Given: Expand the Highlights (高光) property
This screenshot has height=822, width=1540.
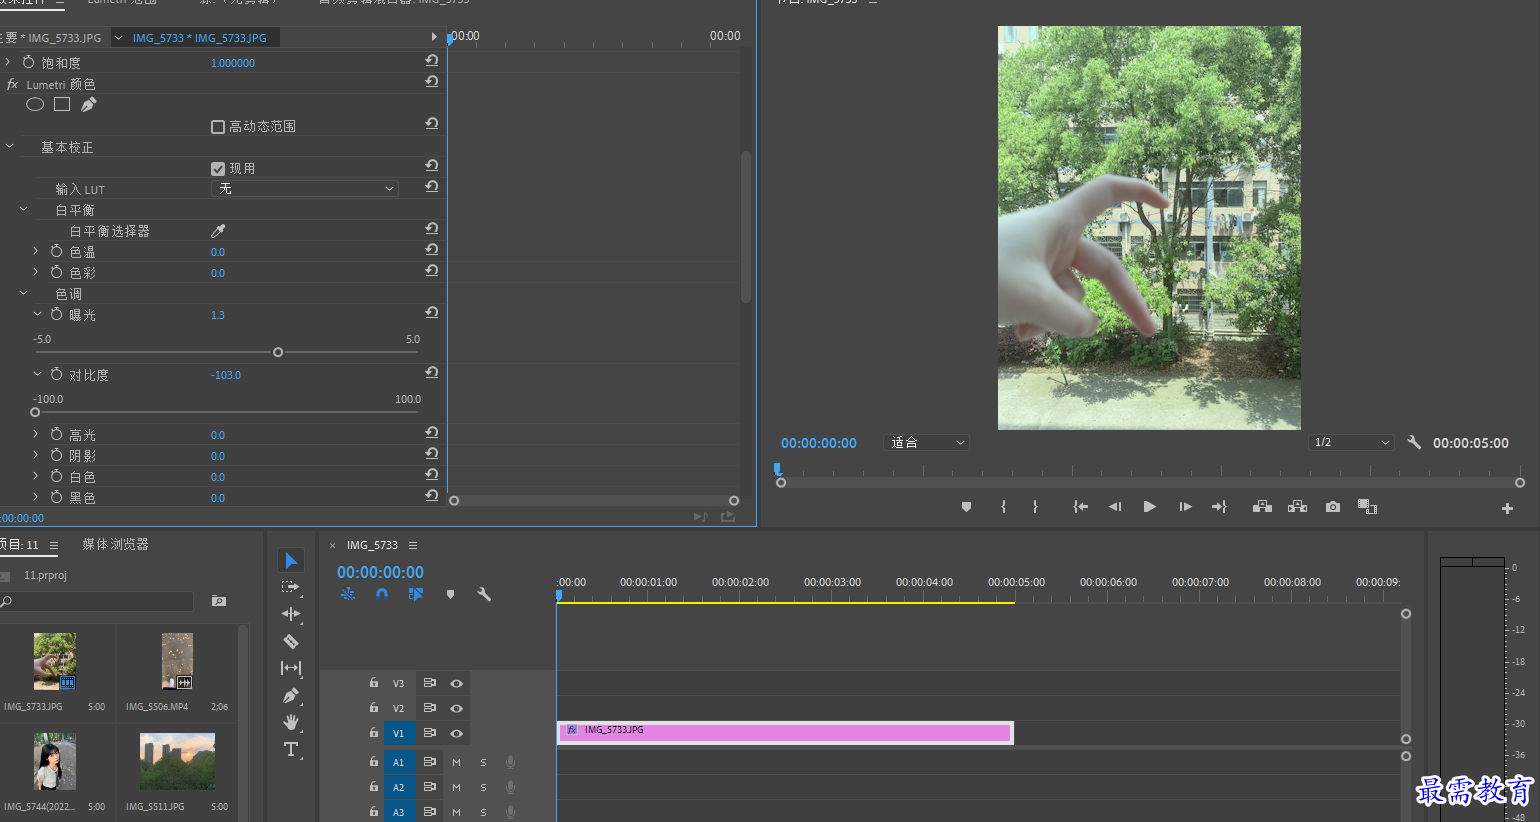Looking at the screenshot, I should tap(35, 434).
